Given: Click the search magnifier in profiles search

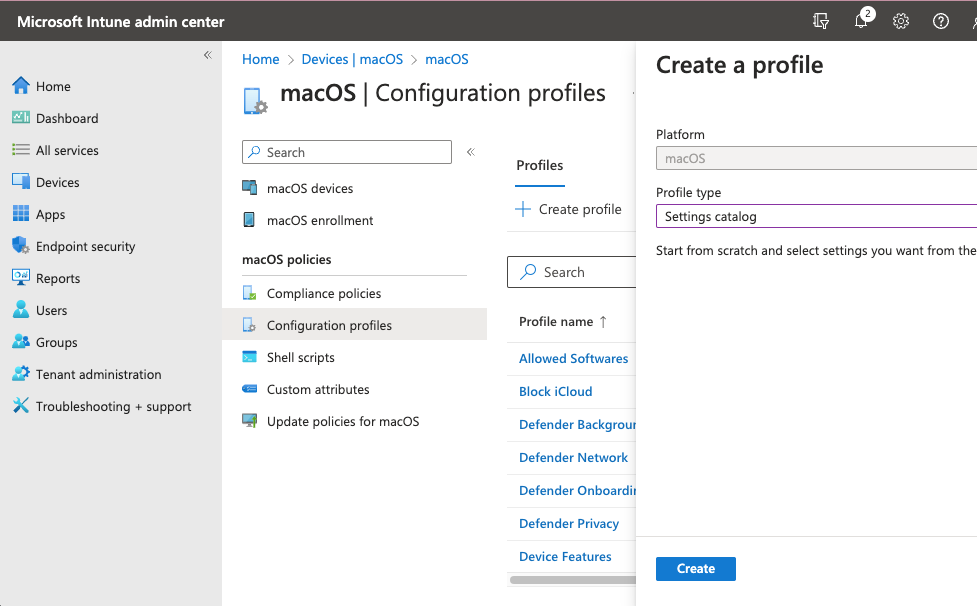Looking at the screenshot, I should [x=528, y=272].
